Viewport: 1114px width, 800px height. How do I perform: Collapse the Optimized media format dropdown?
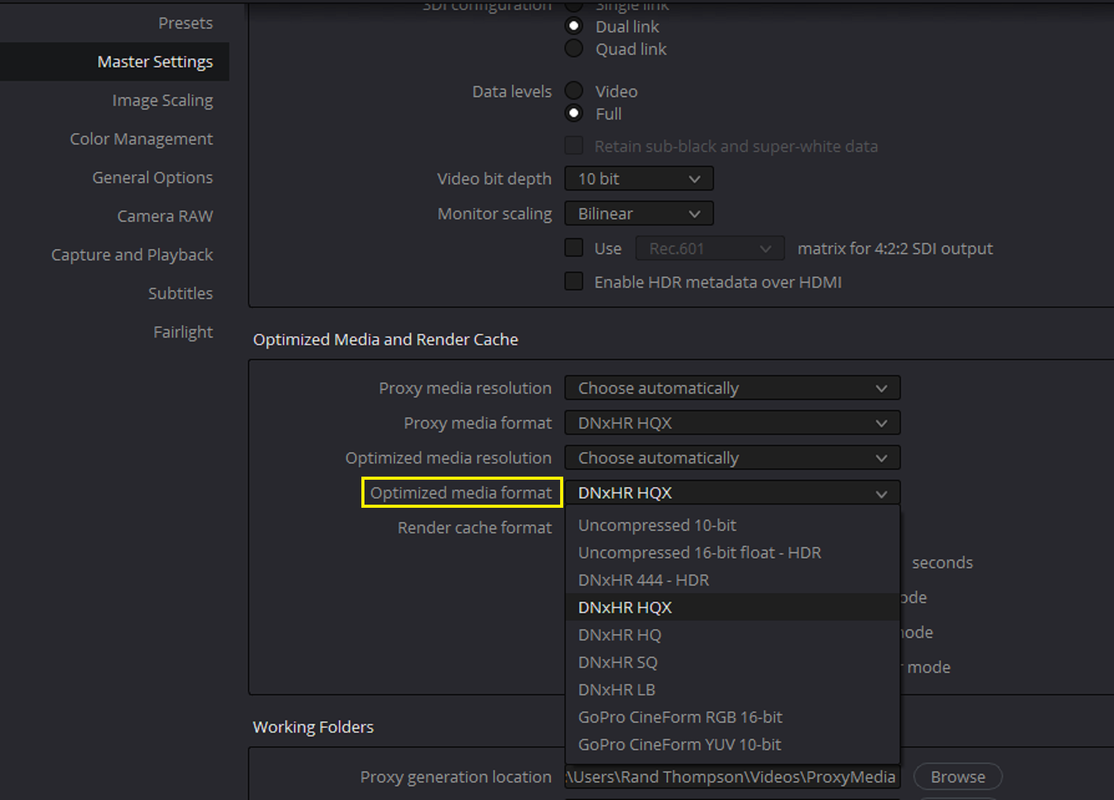click(x=732, y=493)
